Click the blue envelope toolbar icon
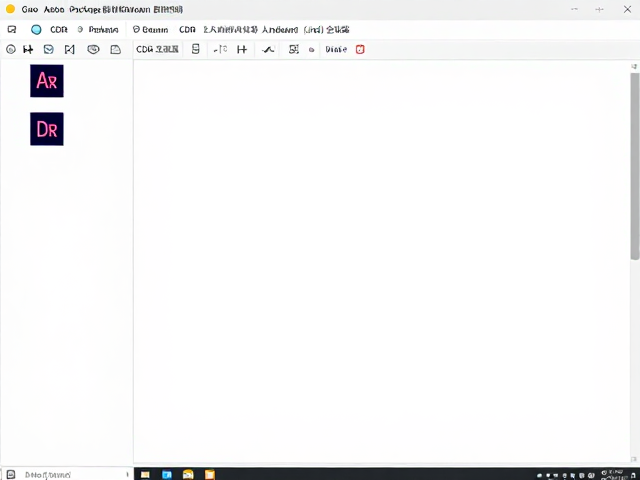Viewport: 640px width, 480px height. point(49,49)
